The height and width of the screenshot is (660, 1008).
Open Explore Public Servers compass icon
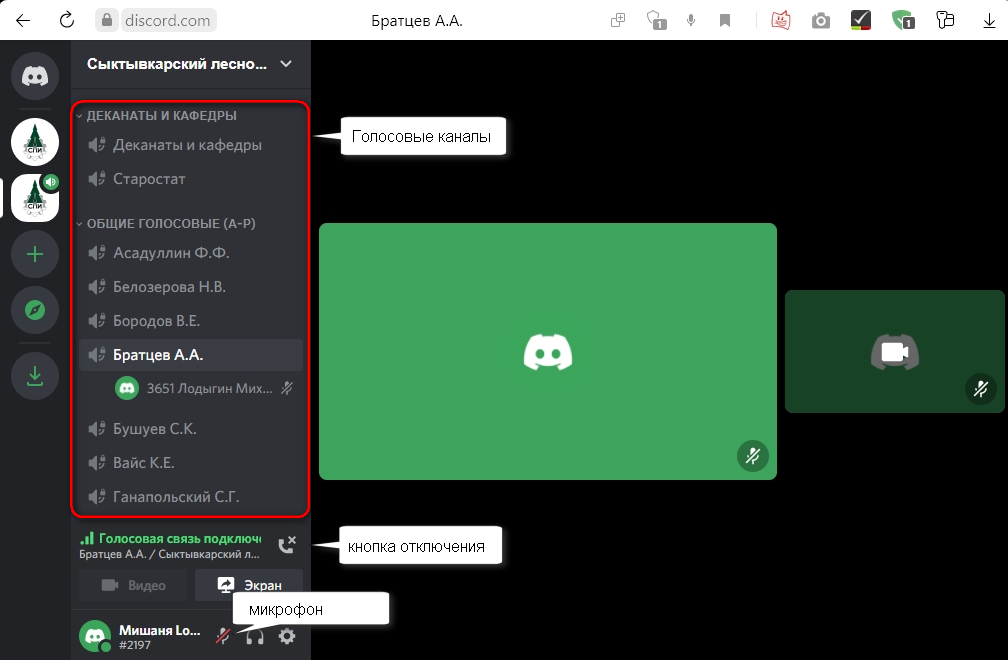tap(35, 311)
